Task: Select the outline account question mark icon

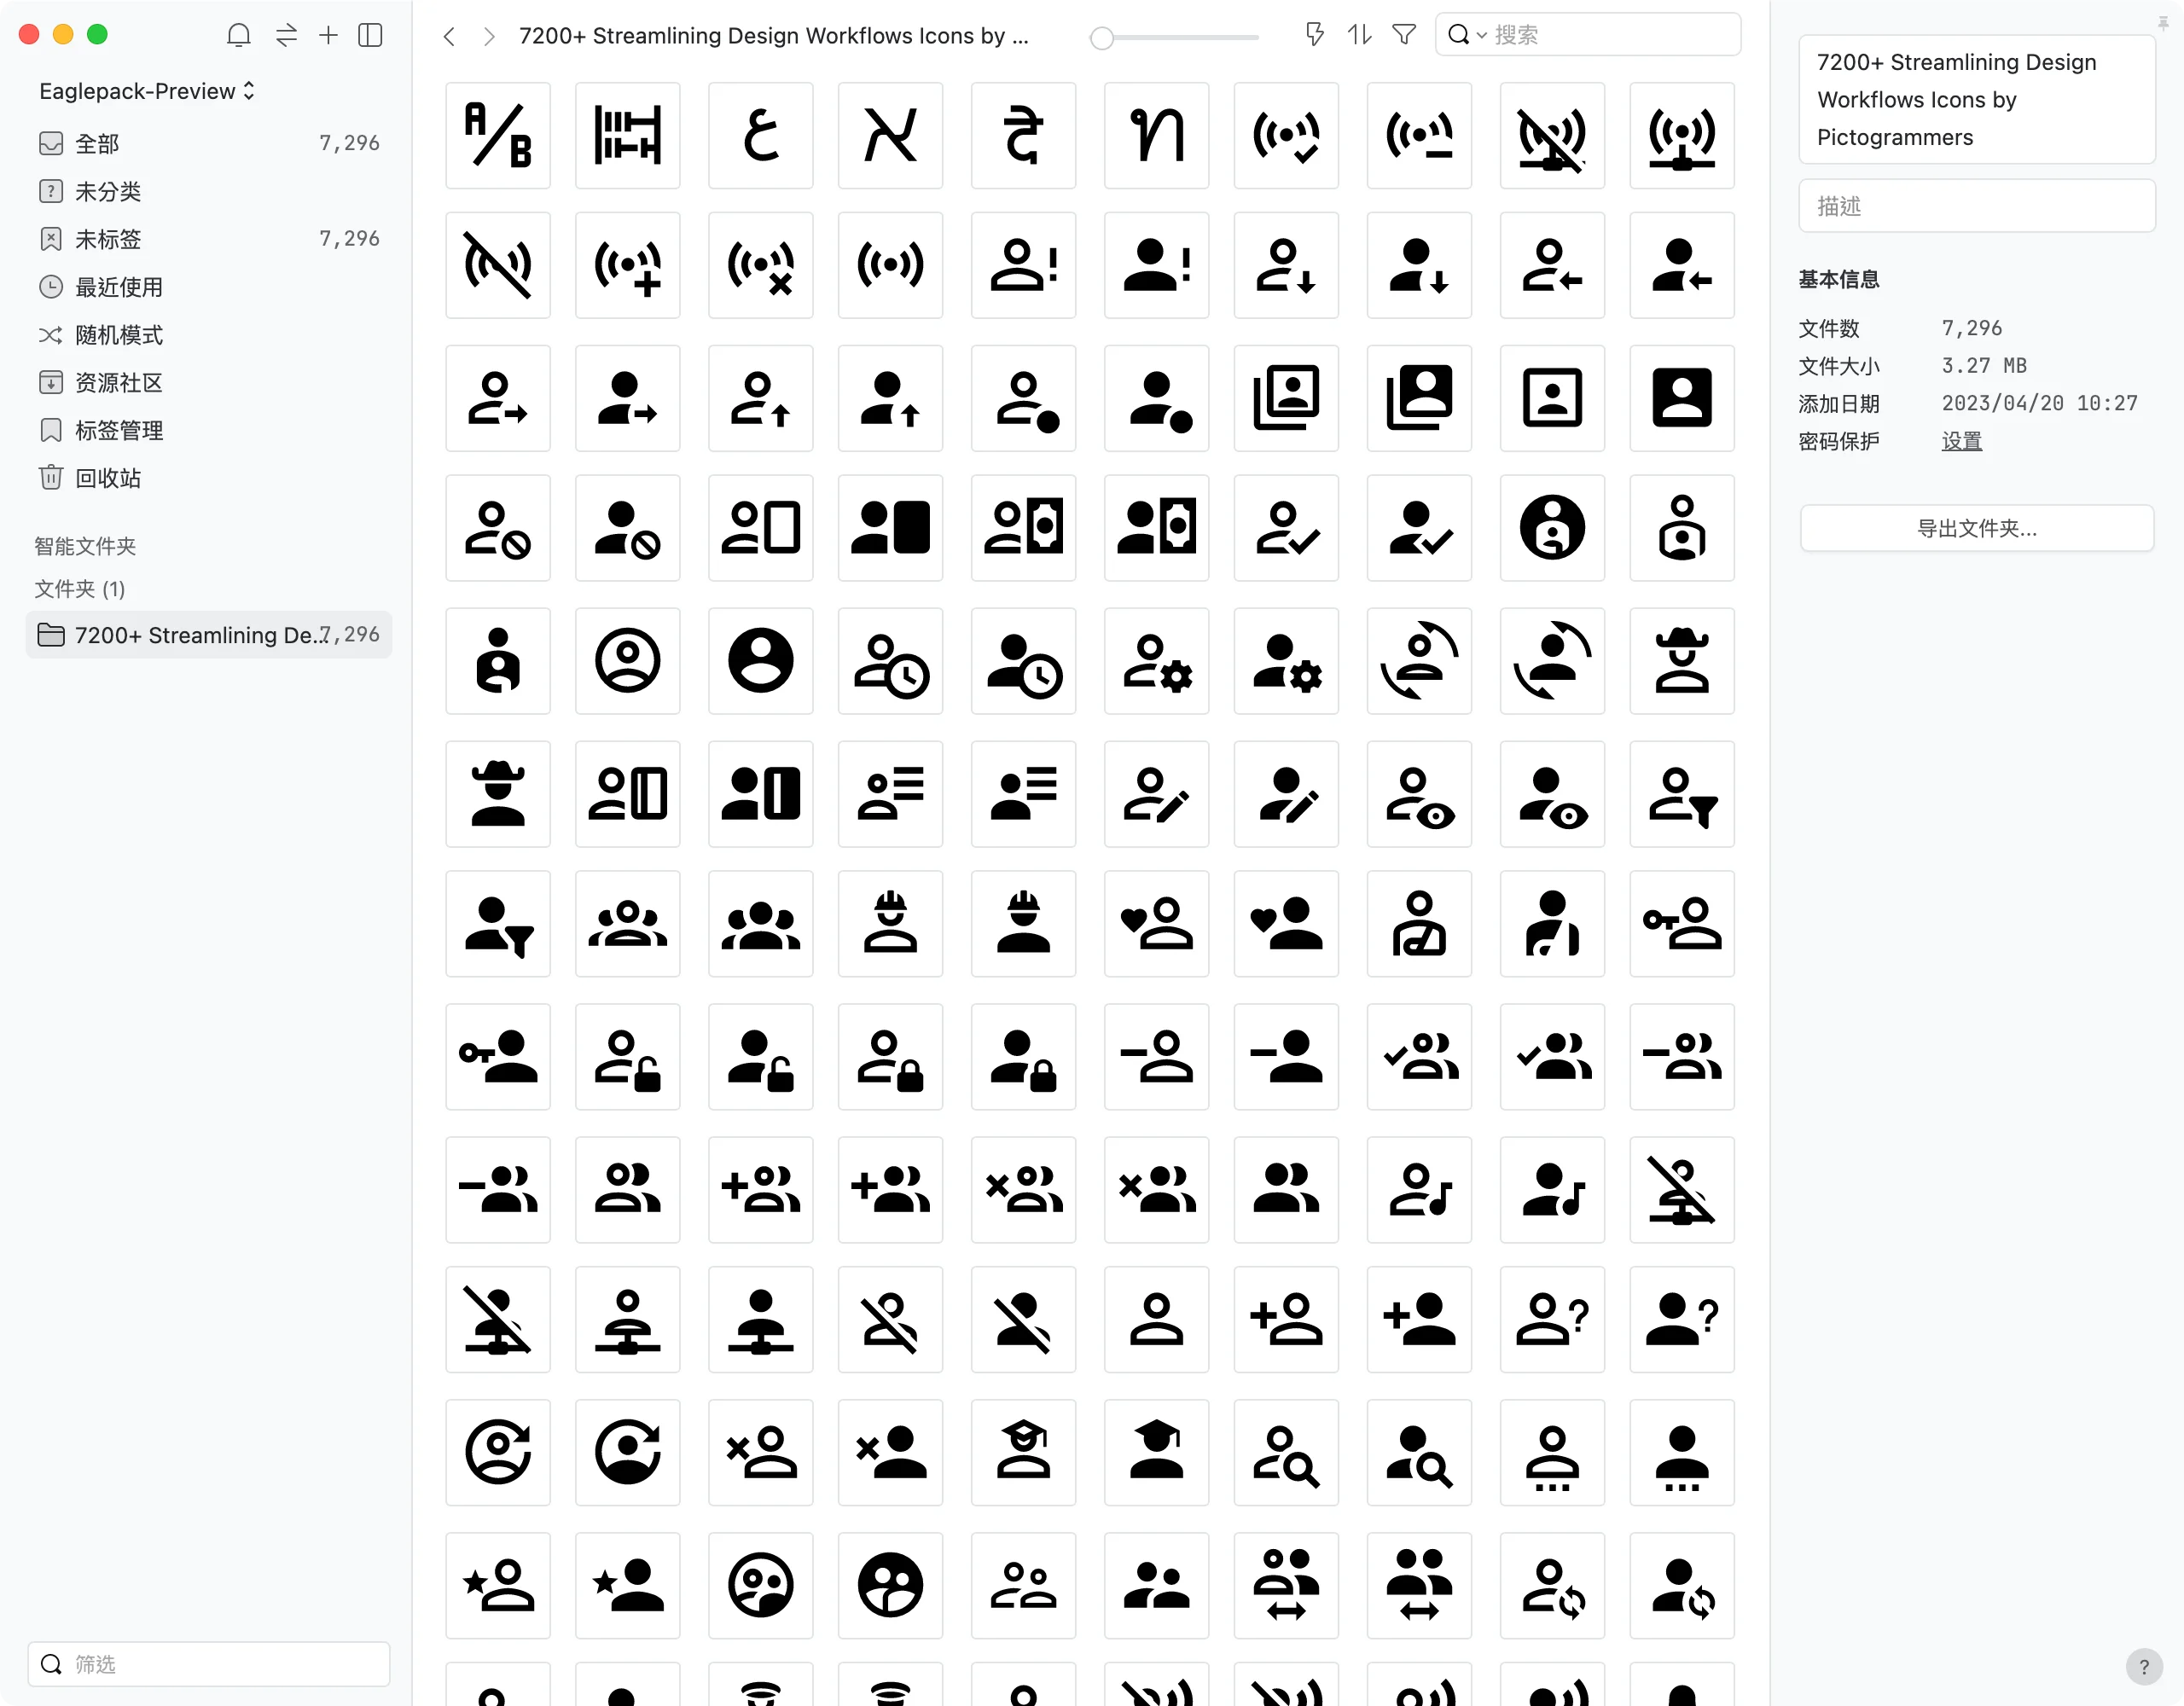Action: (x=1552, y=1319)
